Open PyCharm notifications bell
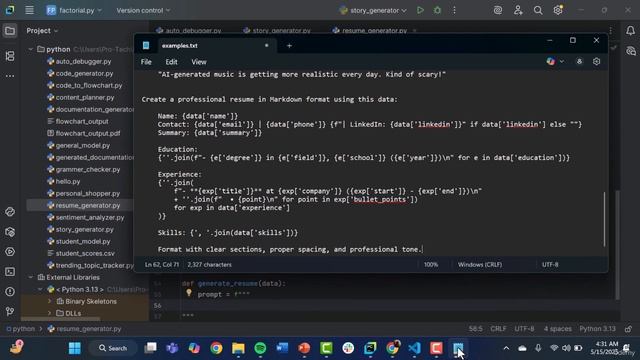The height and width of the screenshot is (360, 640). [x=630, y=31]
